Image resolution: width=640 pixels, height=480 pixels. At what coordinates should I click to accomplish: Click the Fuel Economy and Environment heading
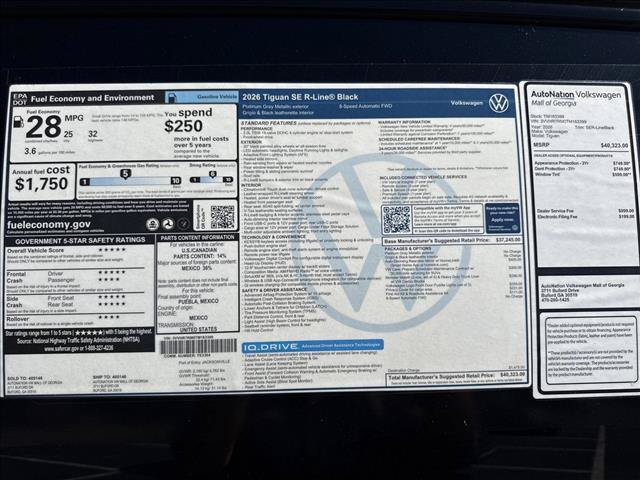pos(93,98)
